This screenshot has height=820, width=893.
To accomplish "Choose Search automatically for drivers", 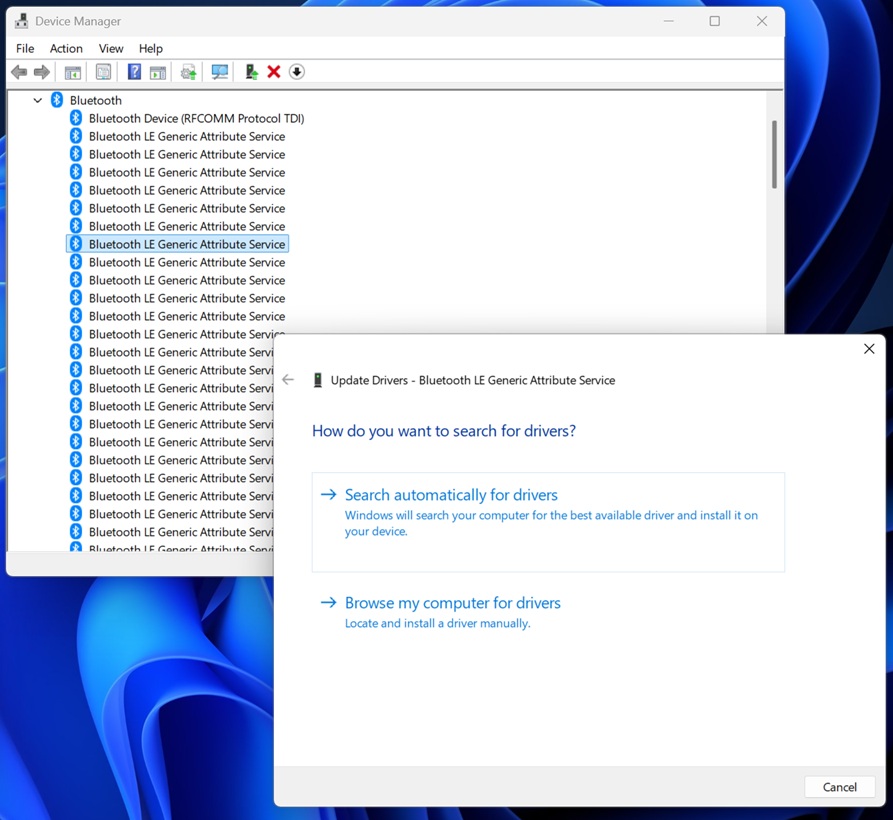I will 451,494.
